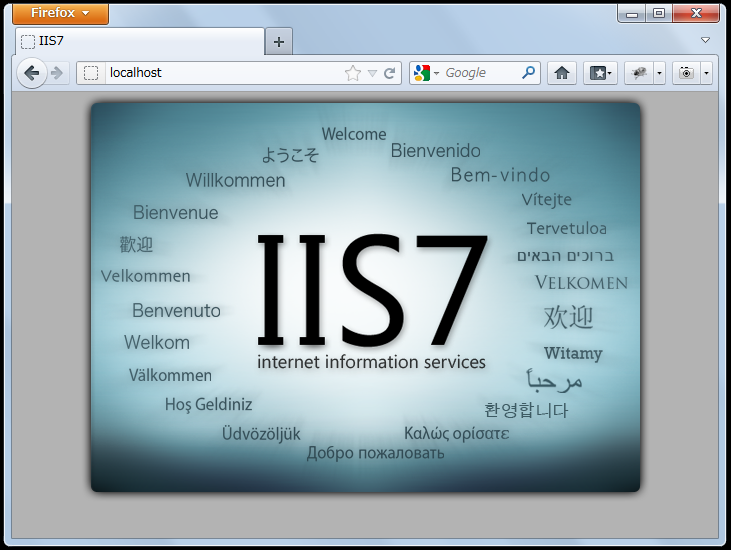Open the list-all-tabs arrow
The image size is (731, 550).
[x=705, y=41]
